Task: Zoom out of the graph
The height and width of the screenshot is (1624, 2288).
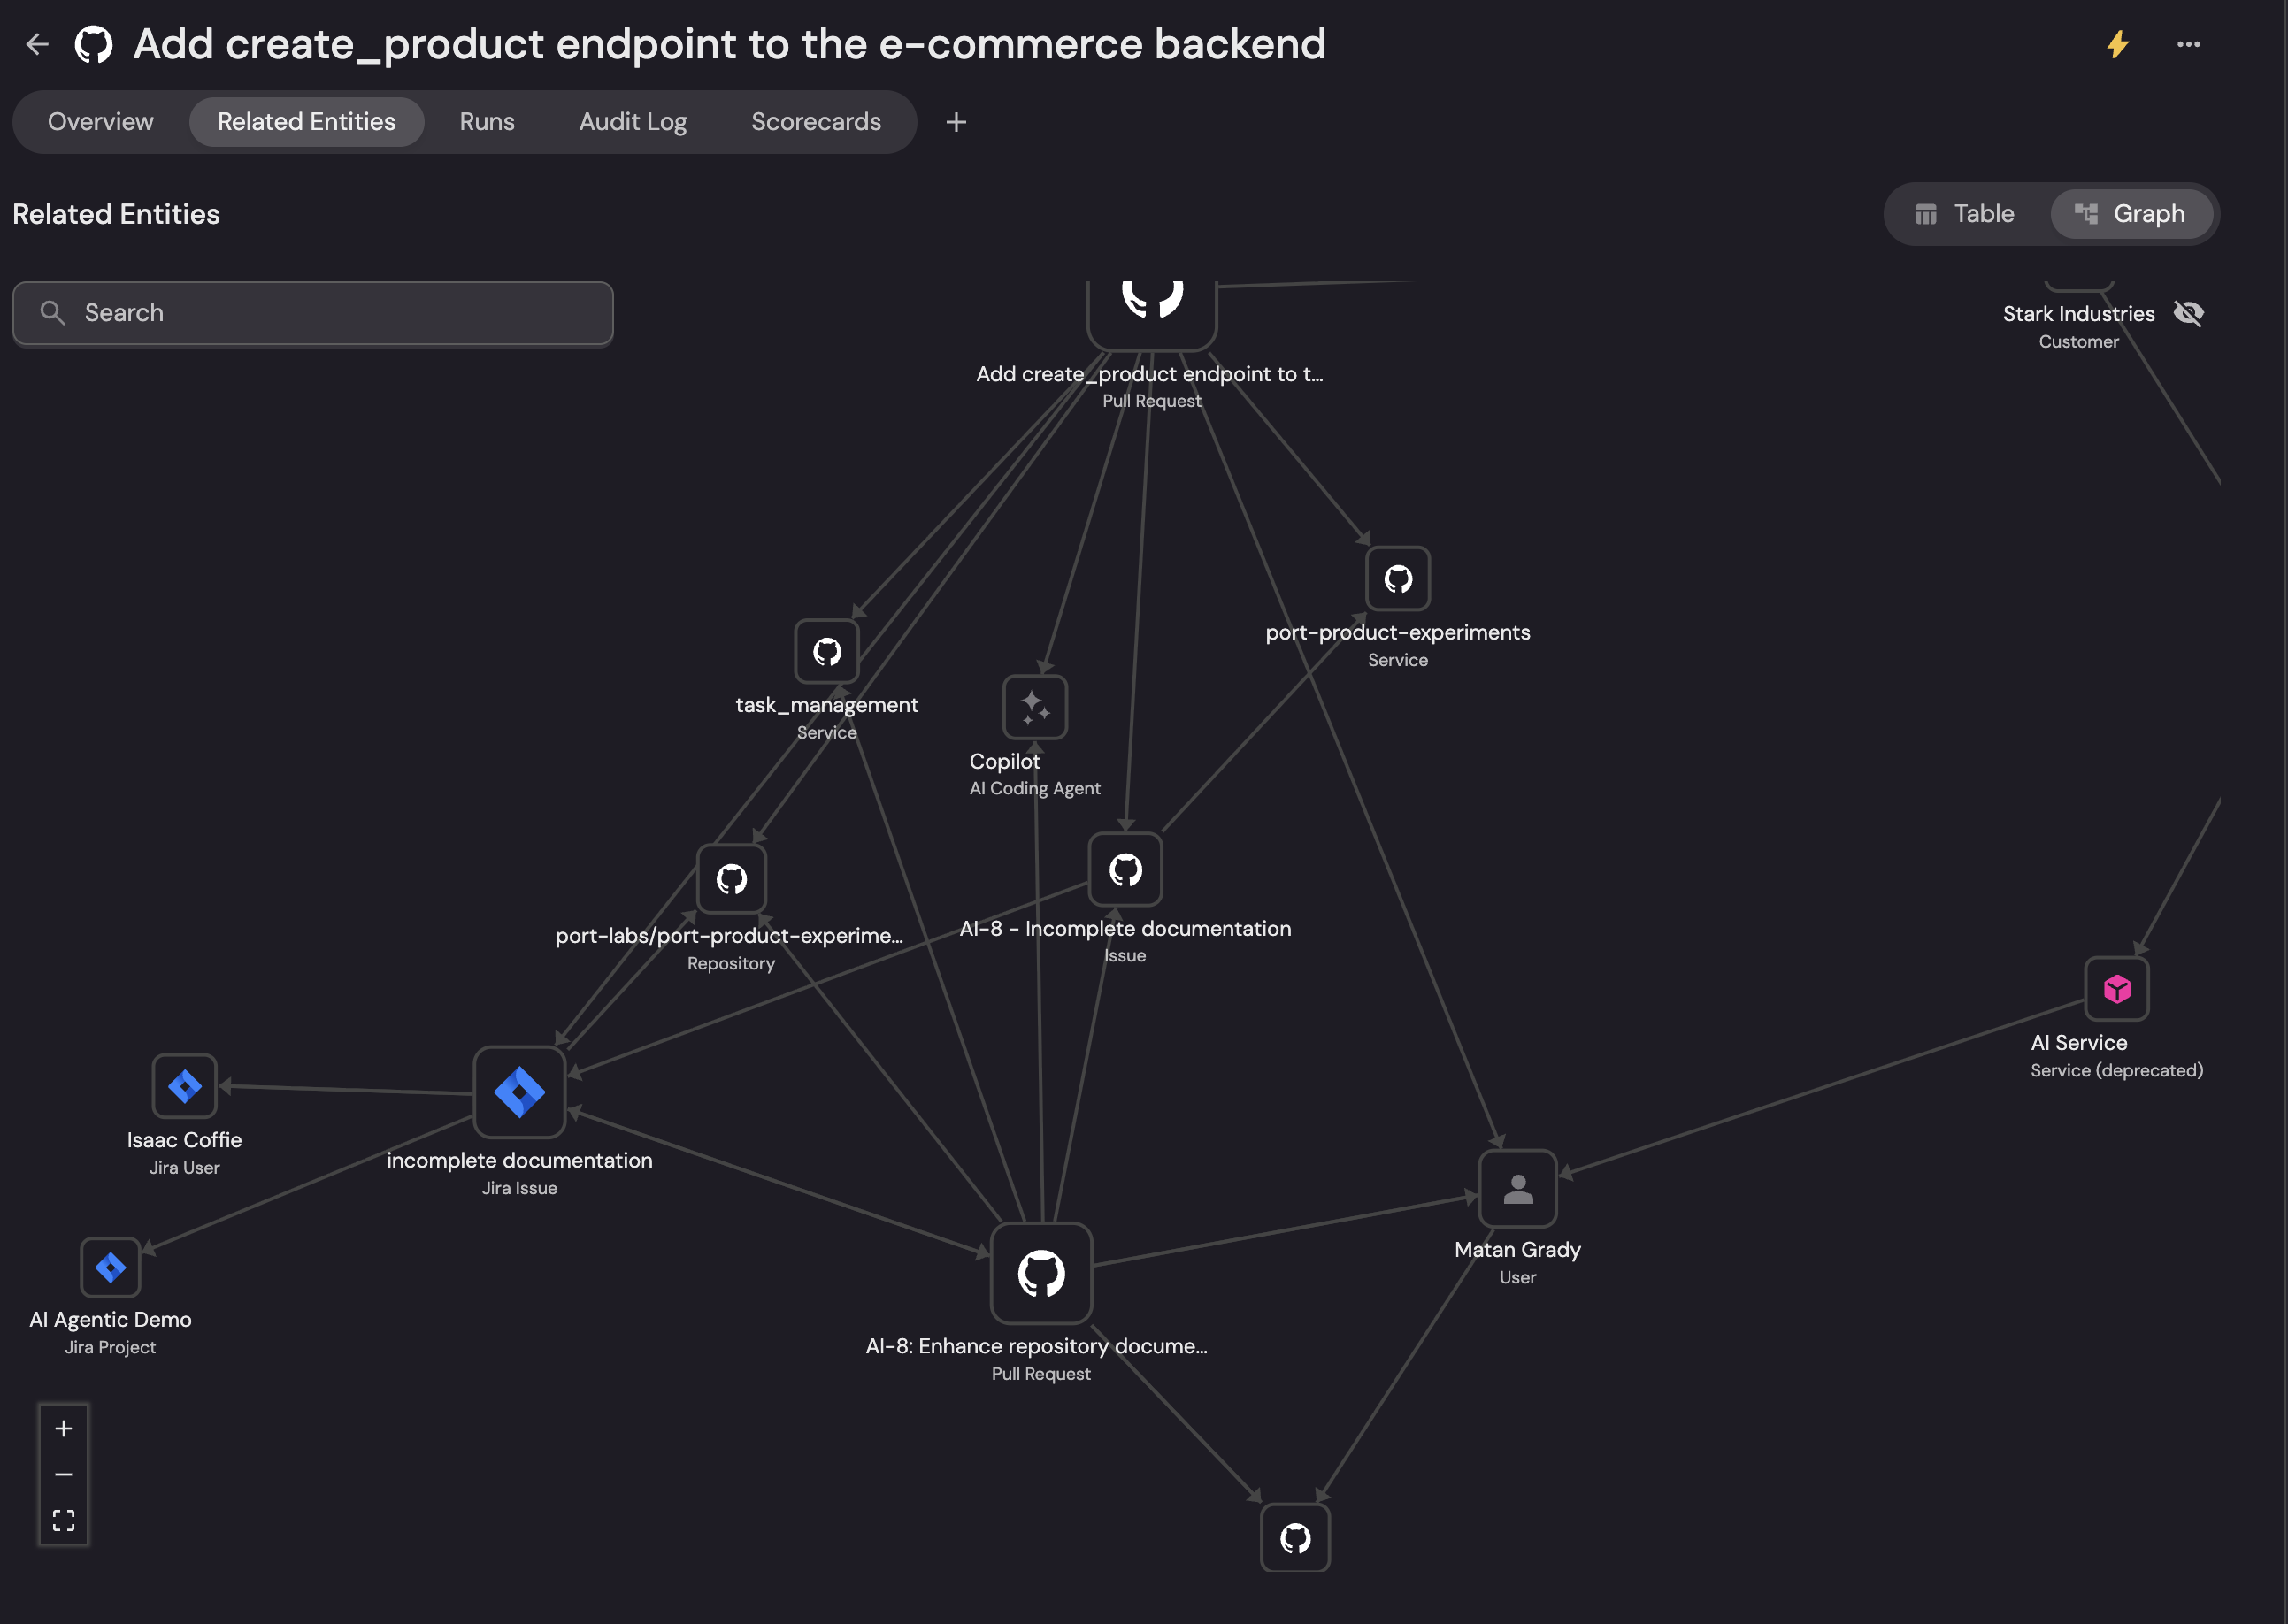Action: click(64, 1475)
